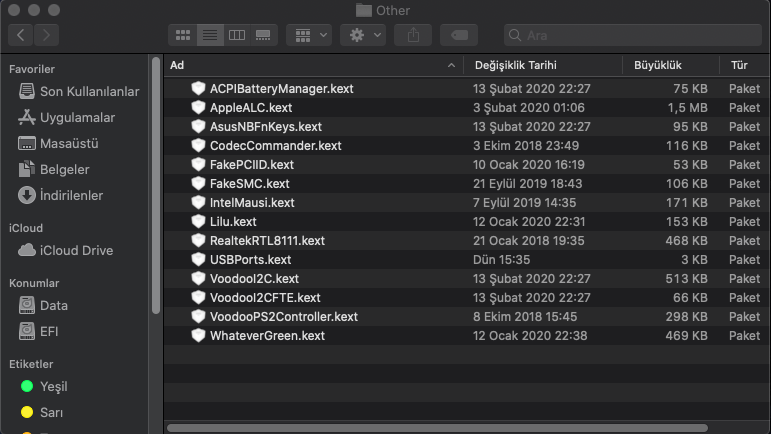Select the AppleALC.kext file icon
This screenshot has width=771, height=434.
point(198,108)
